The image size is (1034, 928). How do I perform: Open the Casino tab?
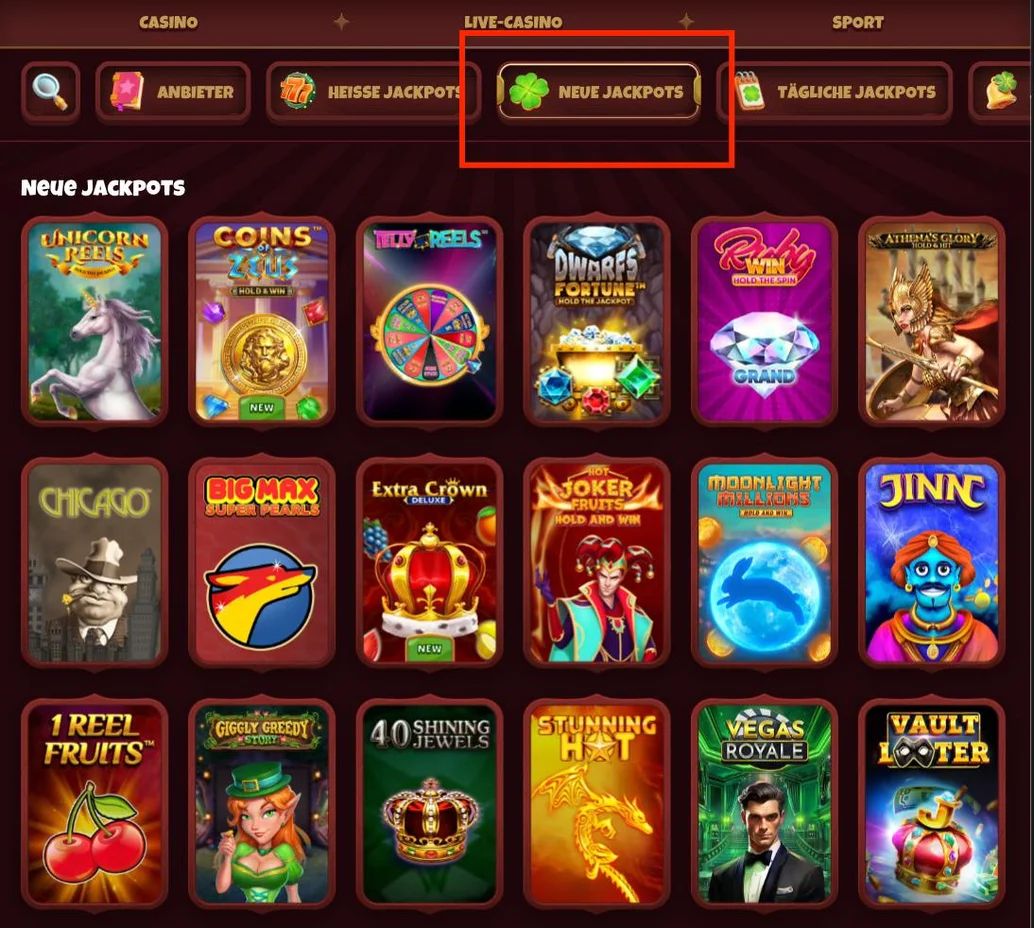[168, 22]
